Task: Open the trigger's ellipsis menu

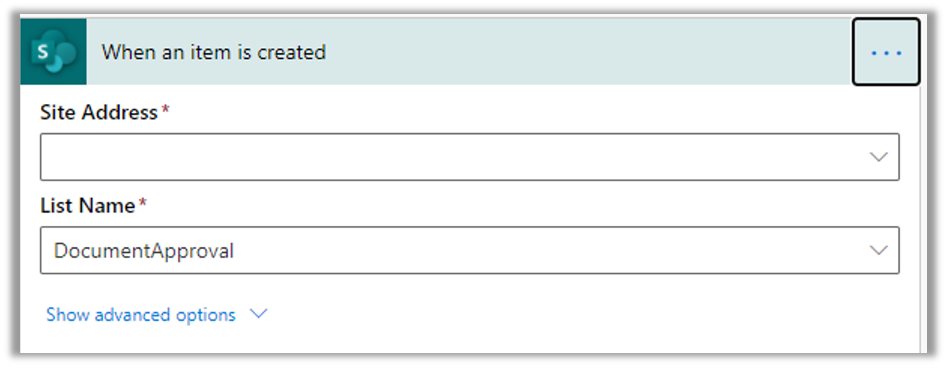Action: pos(886,52)
